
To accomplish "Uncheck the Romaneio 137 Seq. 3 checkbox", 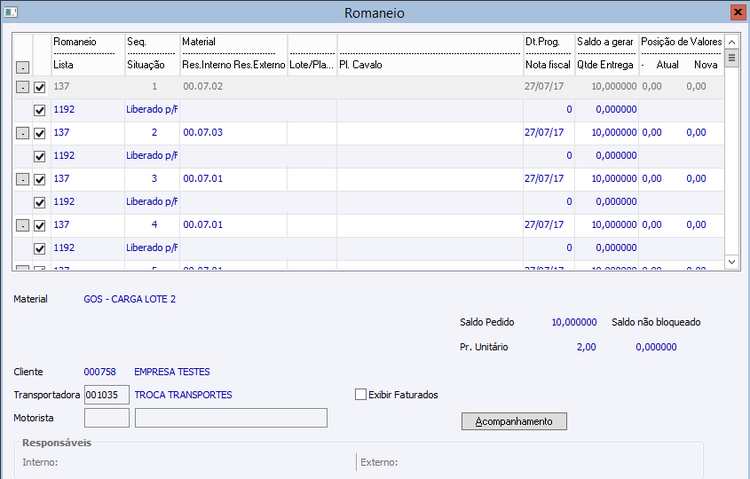I will (40, 179).
